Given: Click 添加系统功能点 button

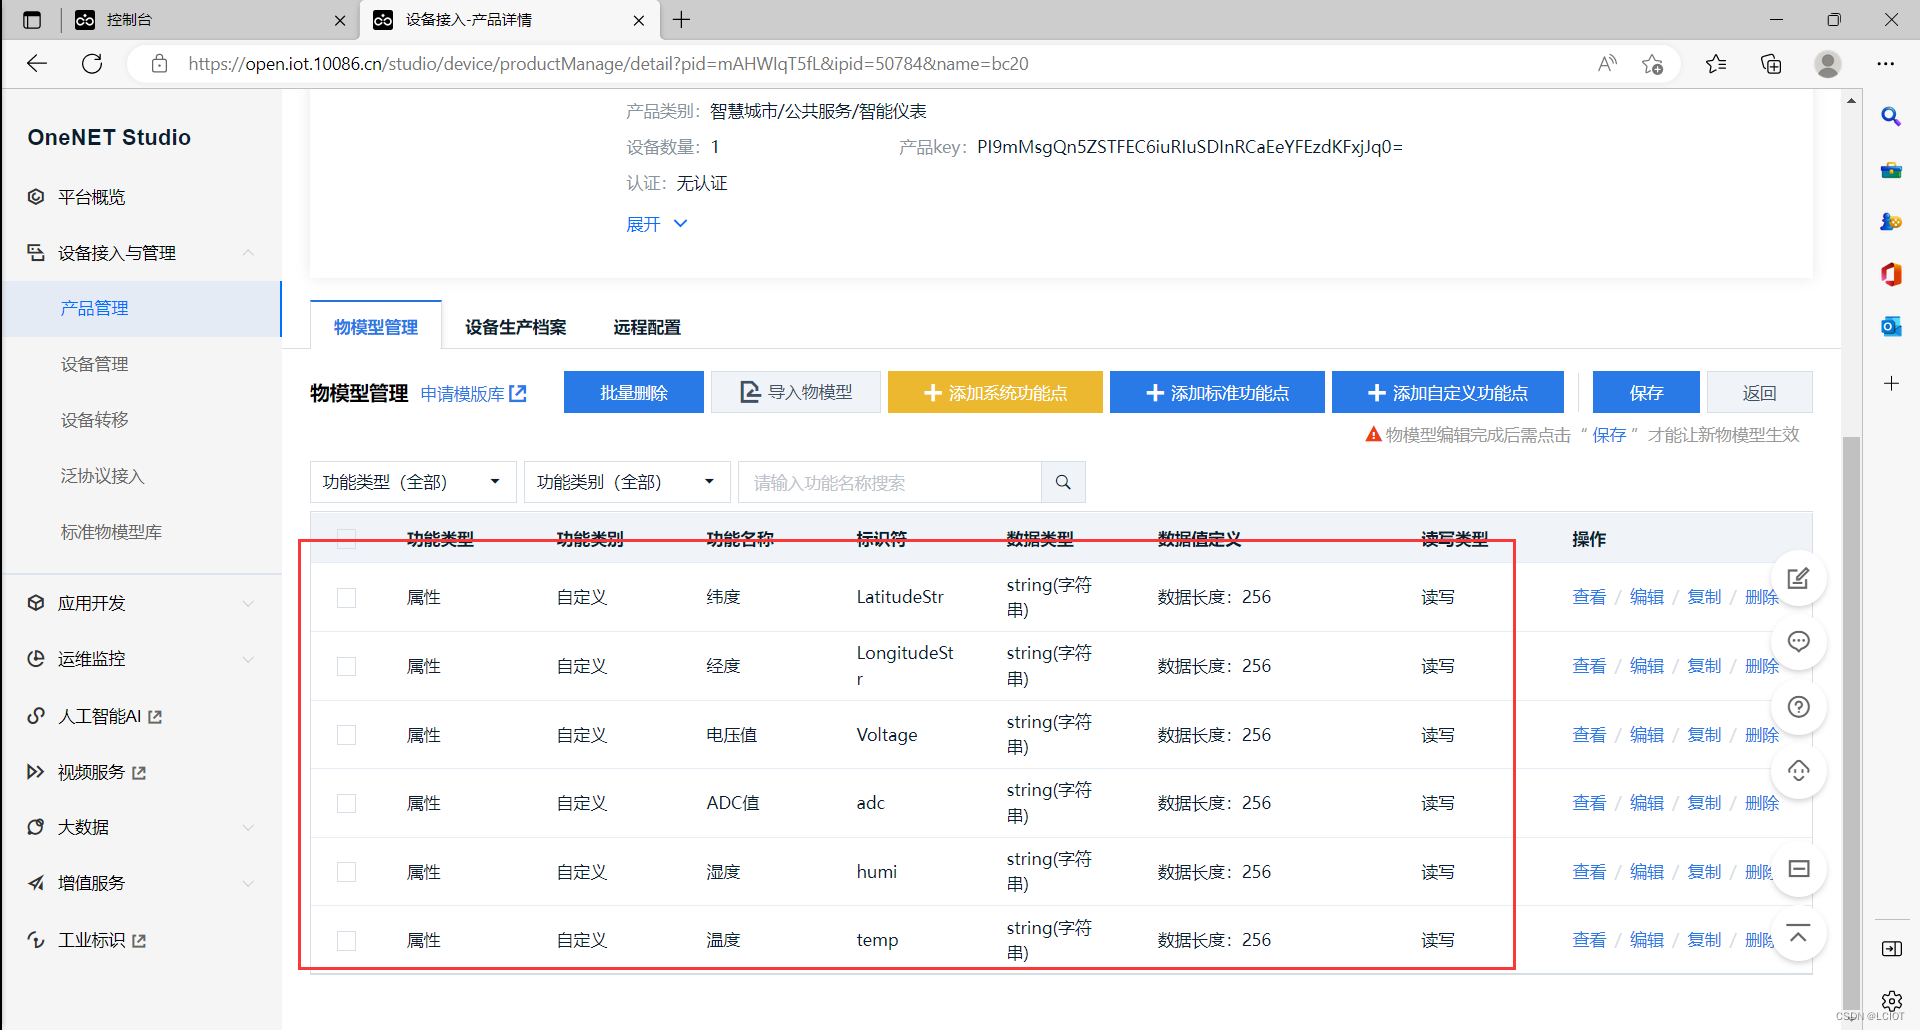Looking at the screenshot, I should 995,393.
